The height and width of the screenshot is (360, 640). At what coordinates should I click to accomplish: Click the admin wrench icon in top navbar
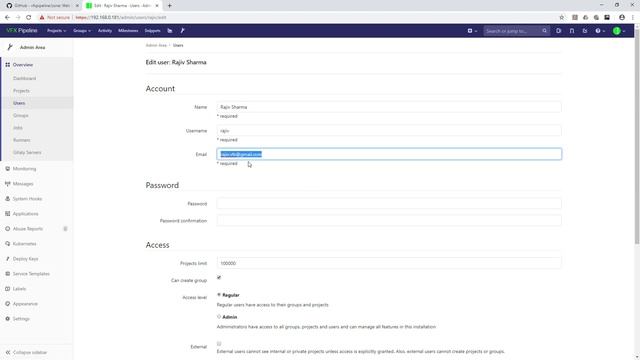(x=182, y=31)
